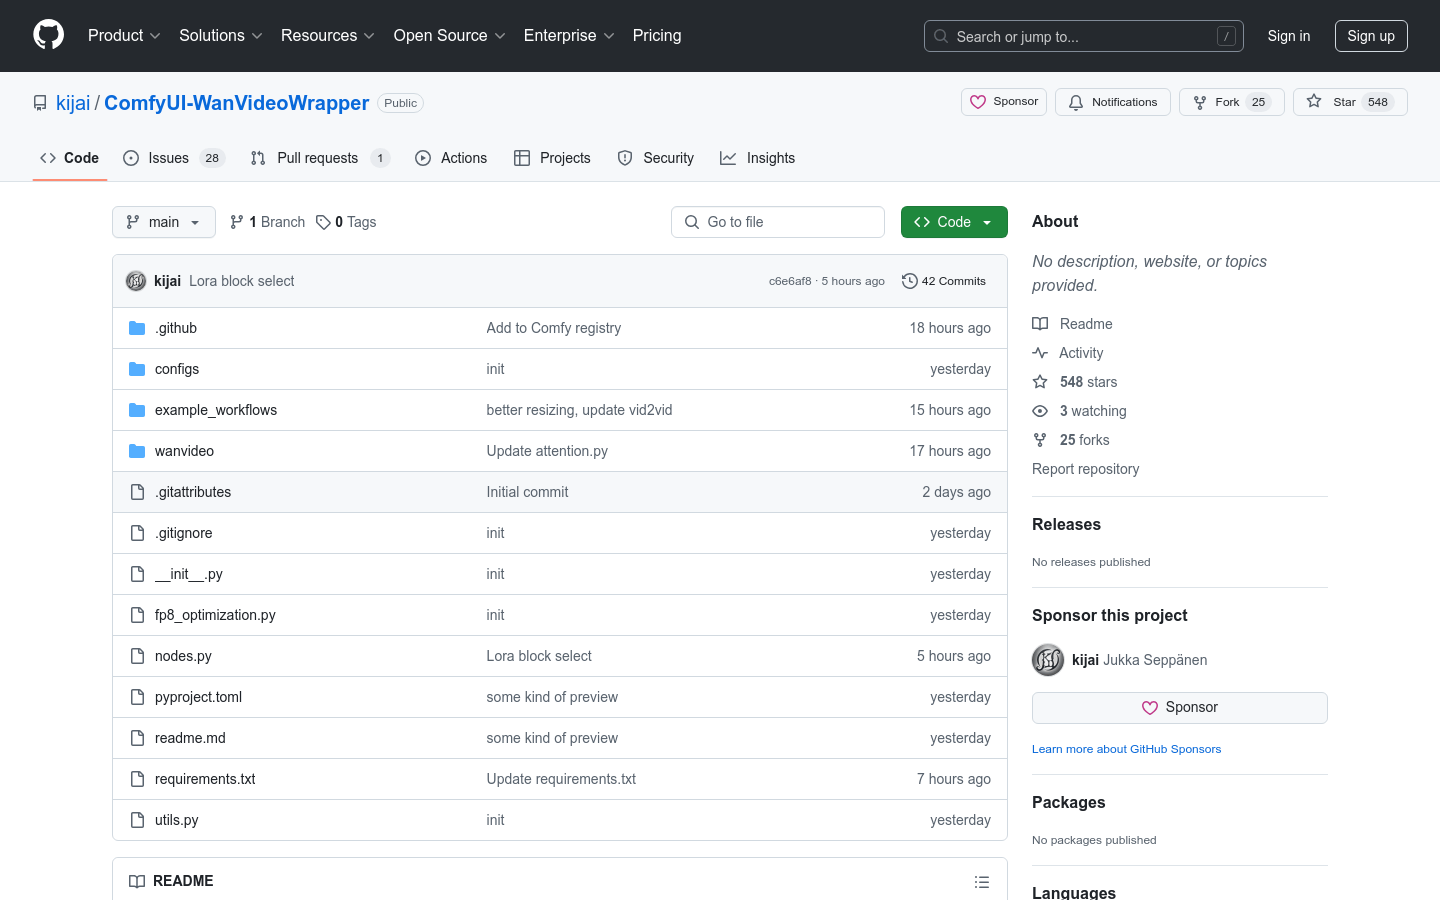The height and width of the screenshot is (900, 1440).
Task: Open the green Code dropdown button
Action: click(954, 222)
